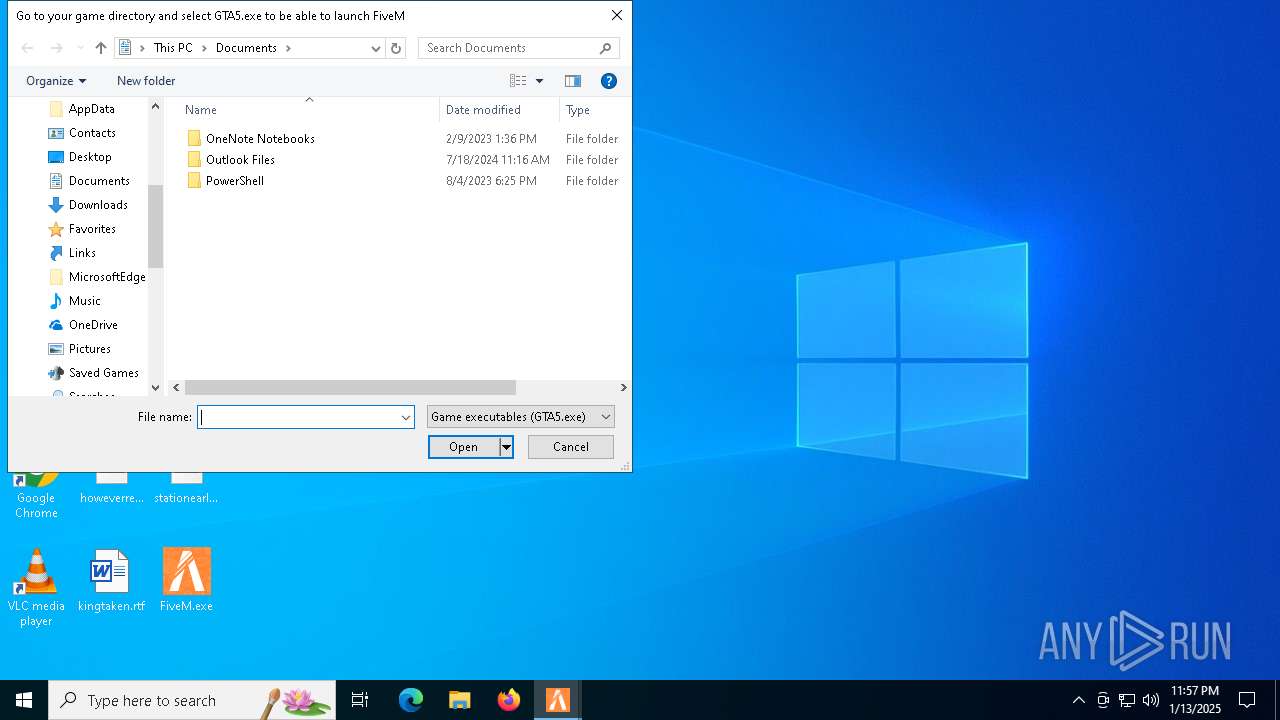This screenshot has height=720, width=1280.
Task: Select Downloads in the navigation pane
Action: pos(98,205)
